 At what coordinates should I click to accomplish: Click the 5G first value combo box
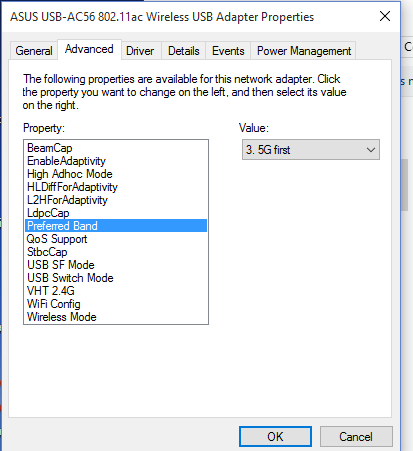311,150
